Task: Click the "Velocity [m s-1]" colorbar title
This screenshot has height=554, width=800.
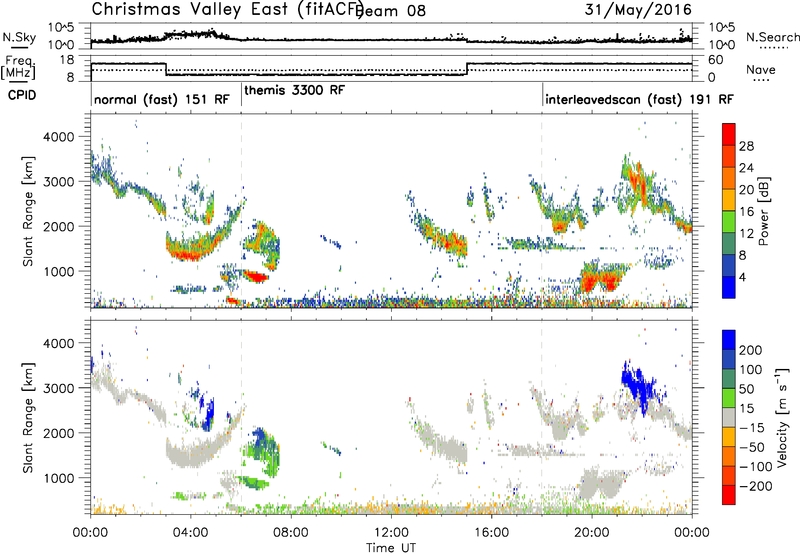Action: tap(782, 418)
